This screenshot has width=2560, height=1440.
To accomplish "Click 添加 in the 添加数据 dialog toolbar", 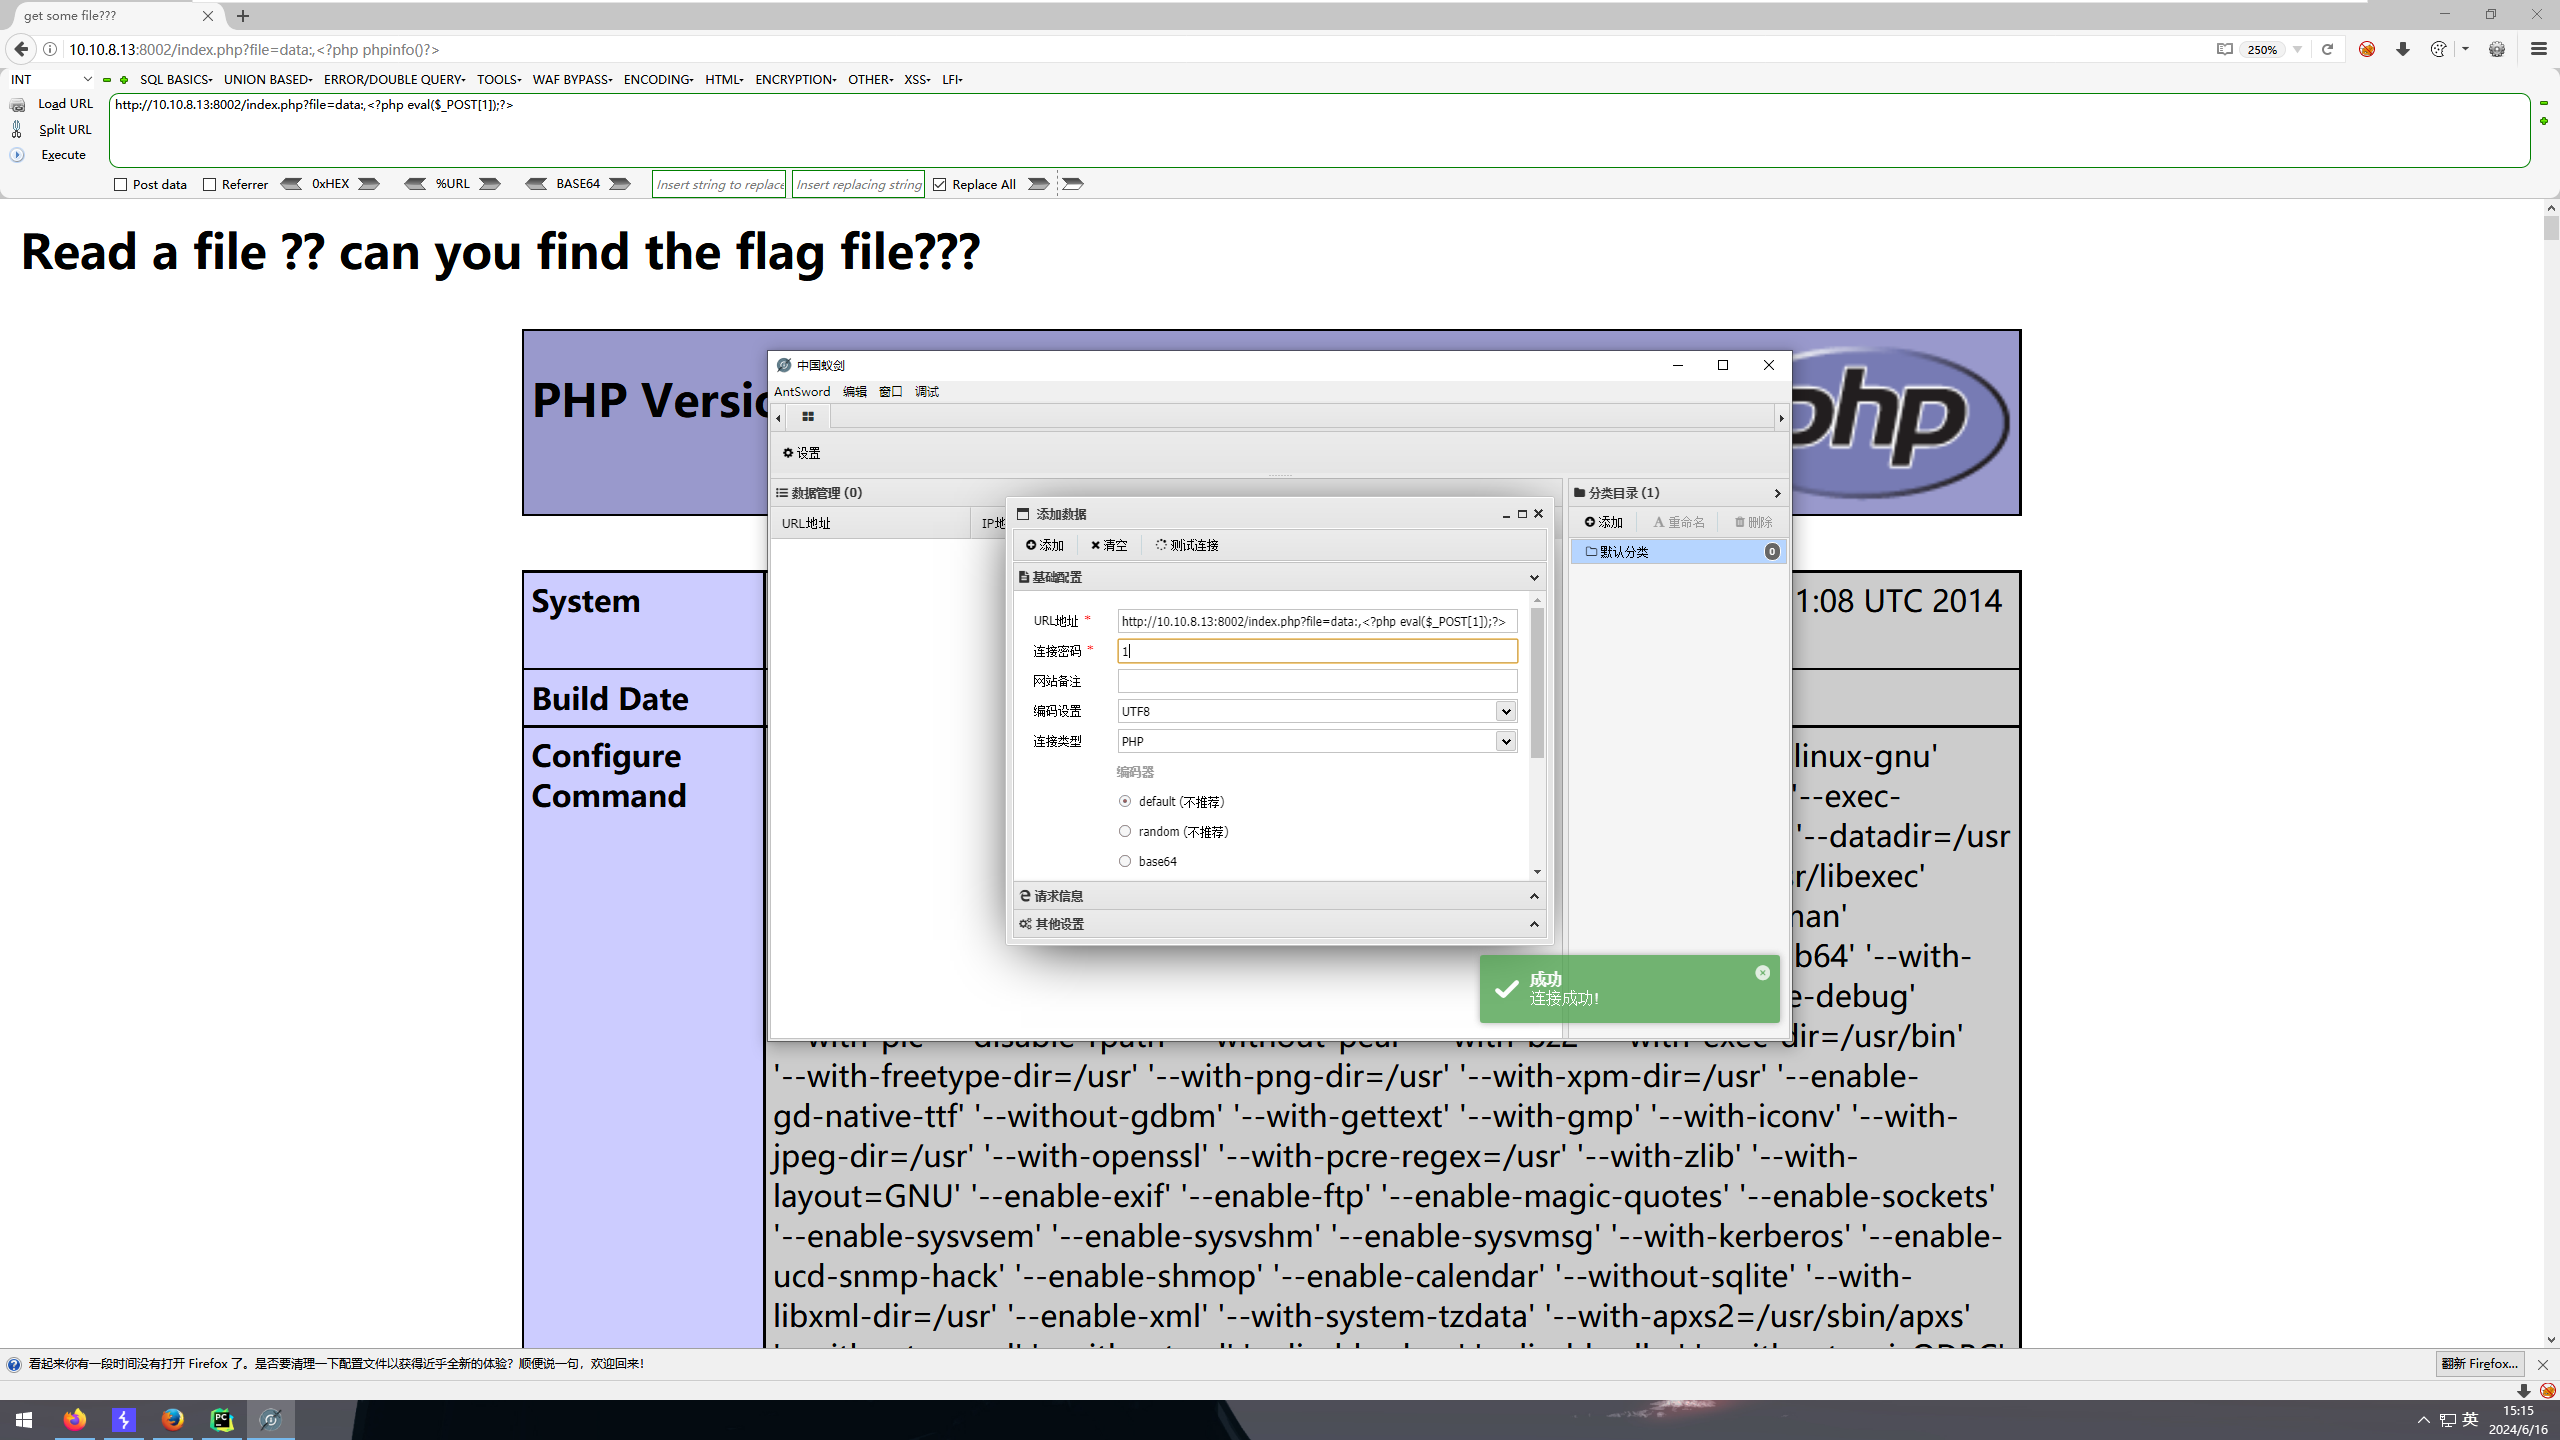I will point(1045,545).
